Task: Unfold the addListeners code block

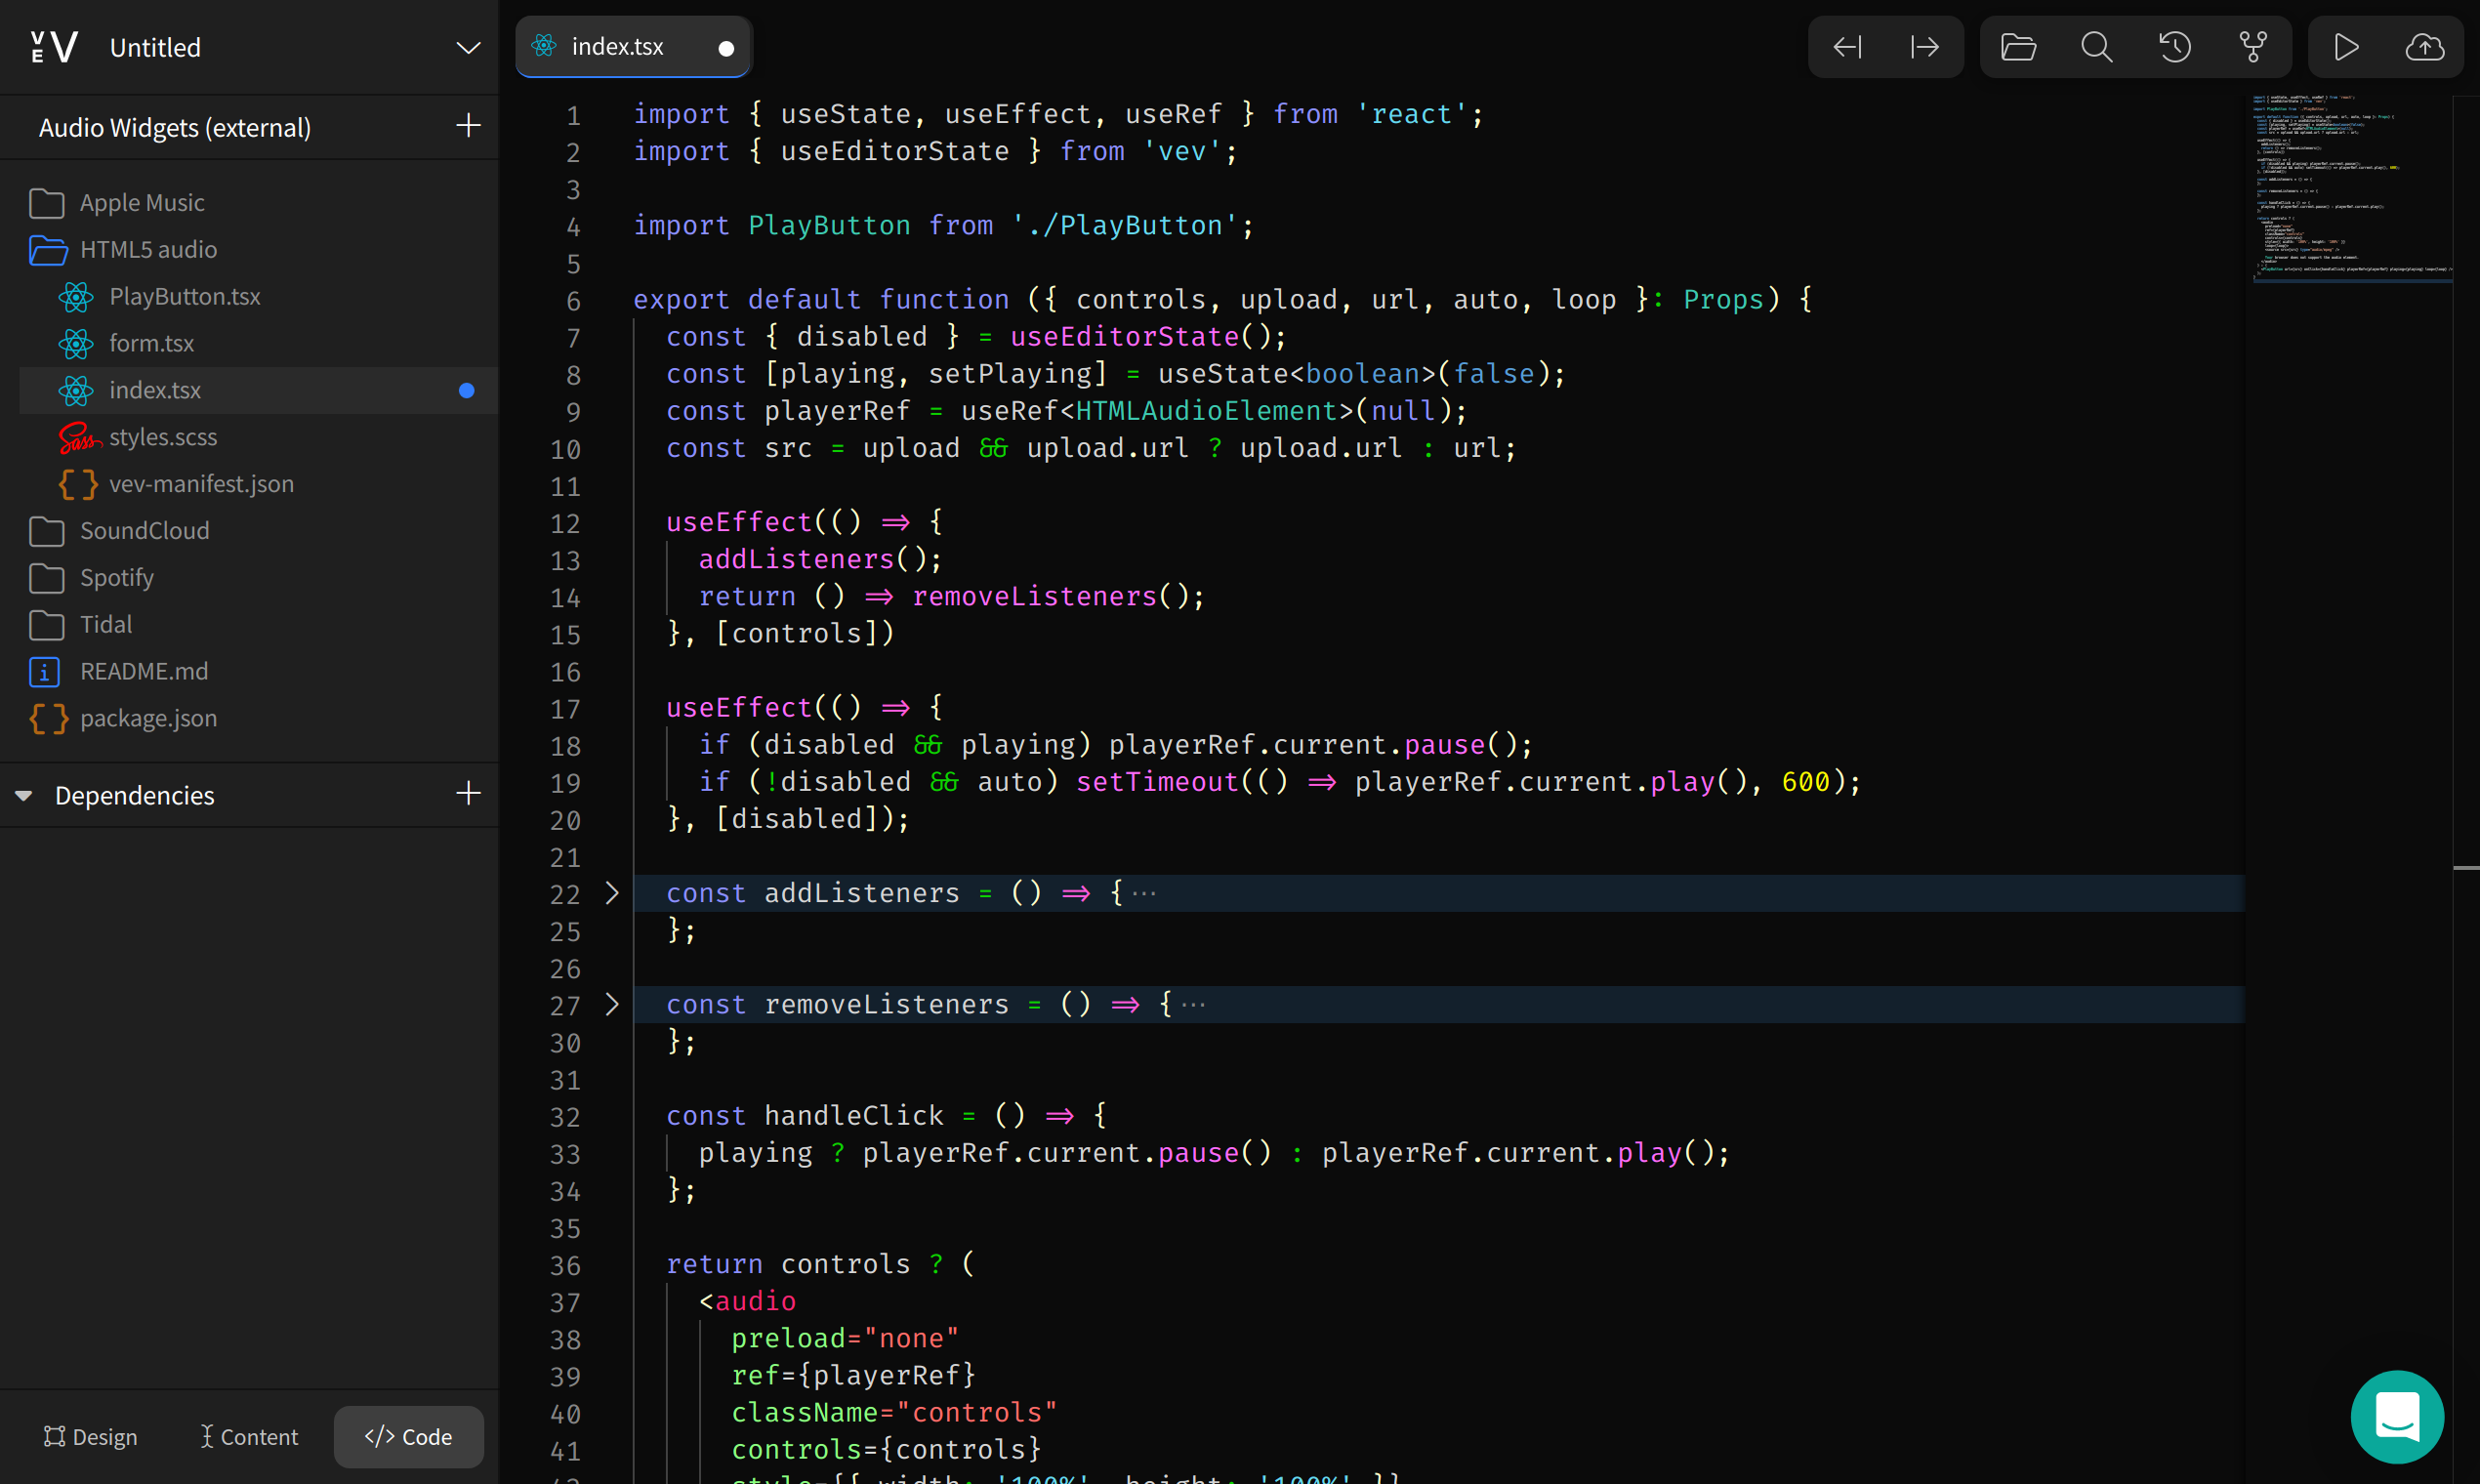Action: [x=613, y=893]
